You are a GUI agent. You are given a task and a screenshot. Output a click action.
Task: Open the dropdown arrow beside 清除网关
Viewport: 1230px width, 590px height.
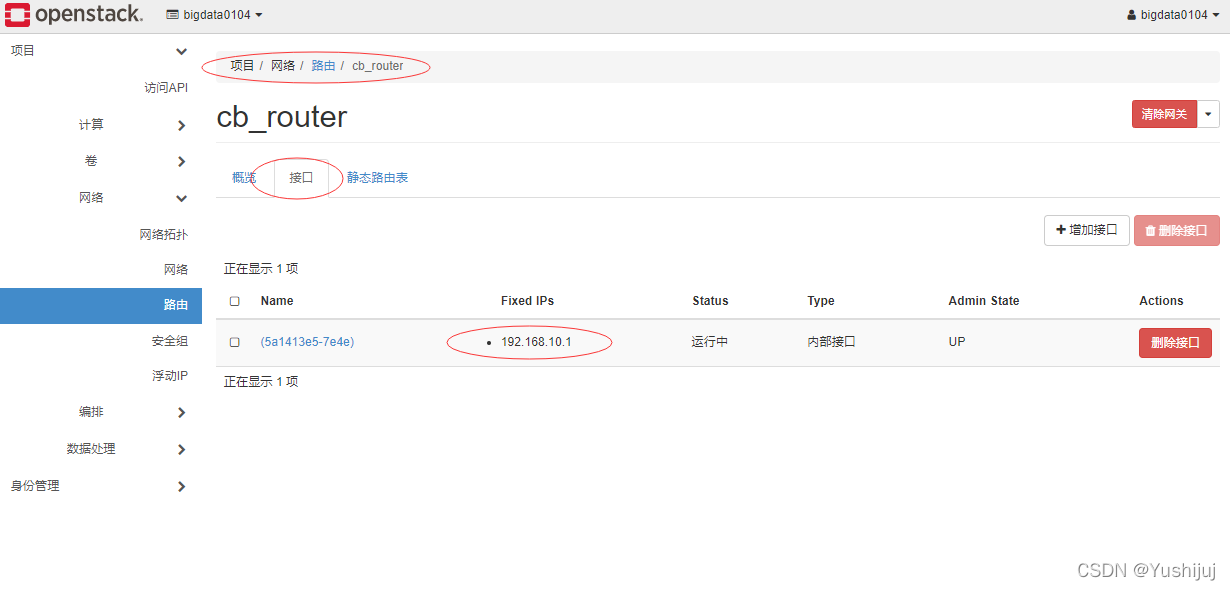1209,114
